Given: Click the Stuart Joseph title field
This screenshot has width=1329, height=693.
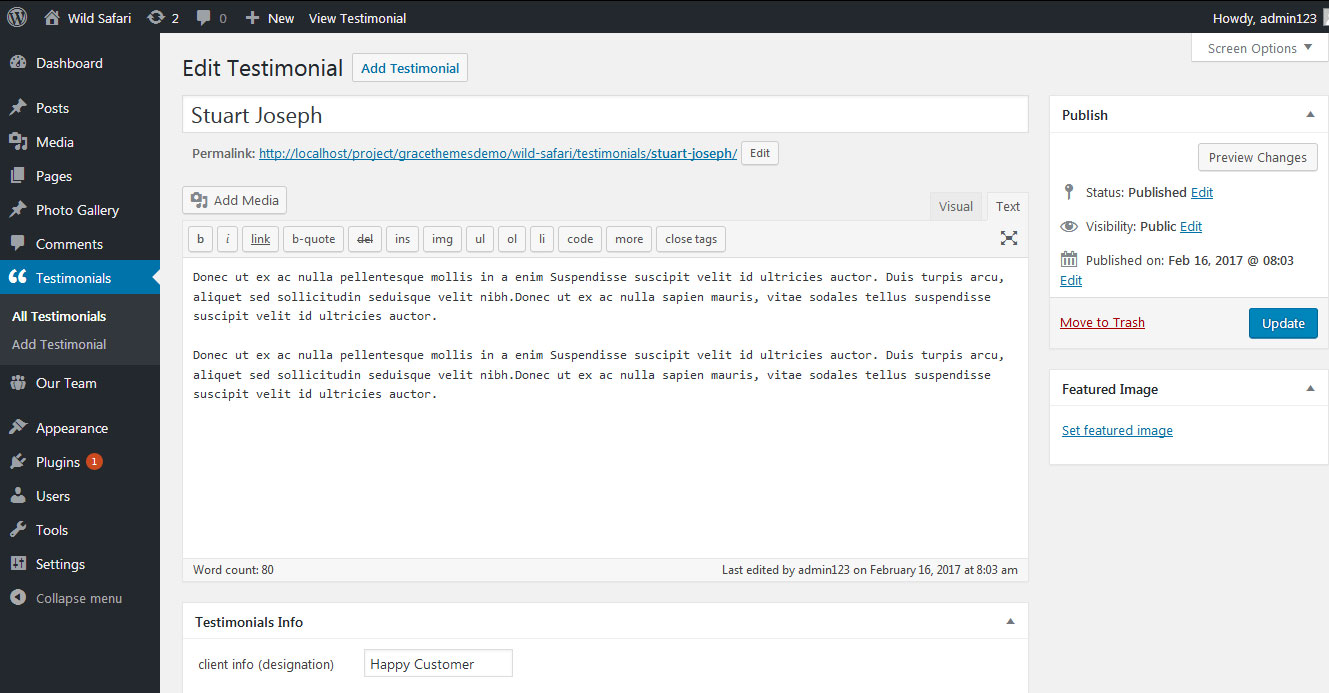Looking at the screenshot, I should 605,114.
